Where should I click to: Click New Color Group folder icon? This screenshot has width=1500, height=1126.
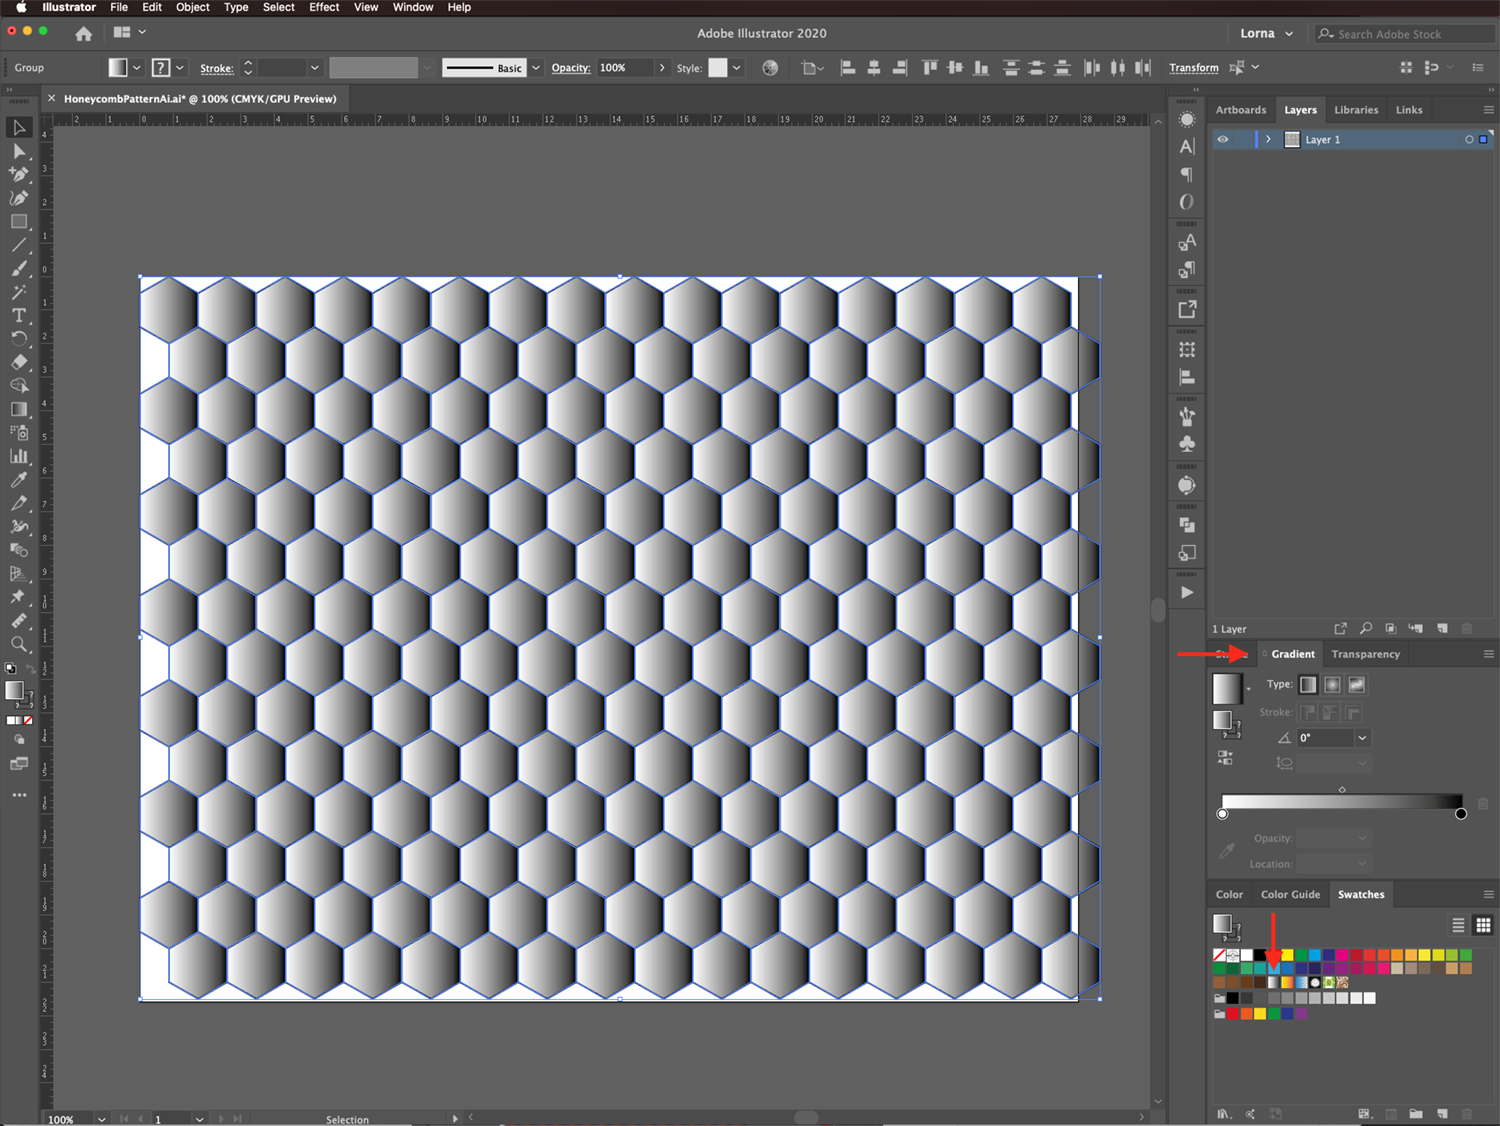pyautogui.click(x=1416, y=1113)
